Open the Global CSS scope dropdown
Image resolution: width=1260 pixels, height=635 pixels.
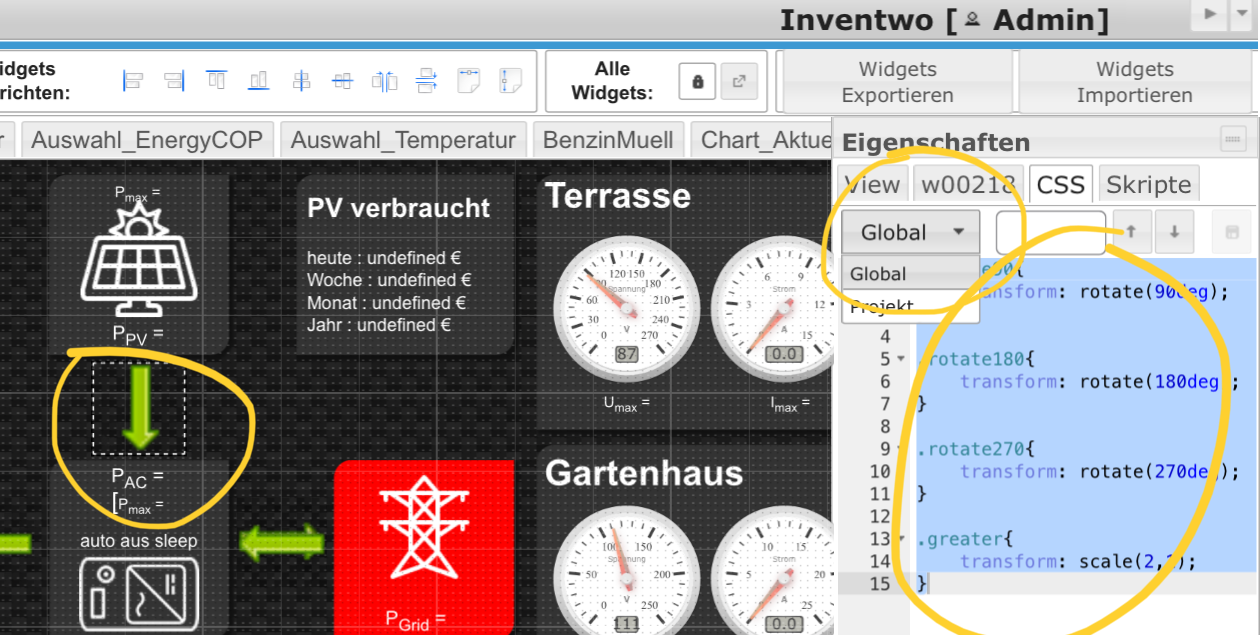tap(910, 232)
